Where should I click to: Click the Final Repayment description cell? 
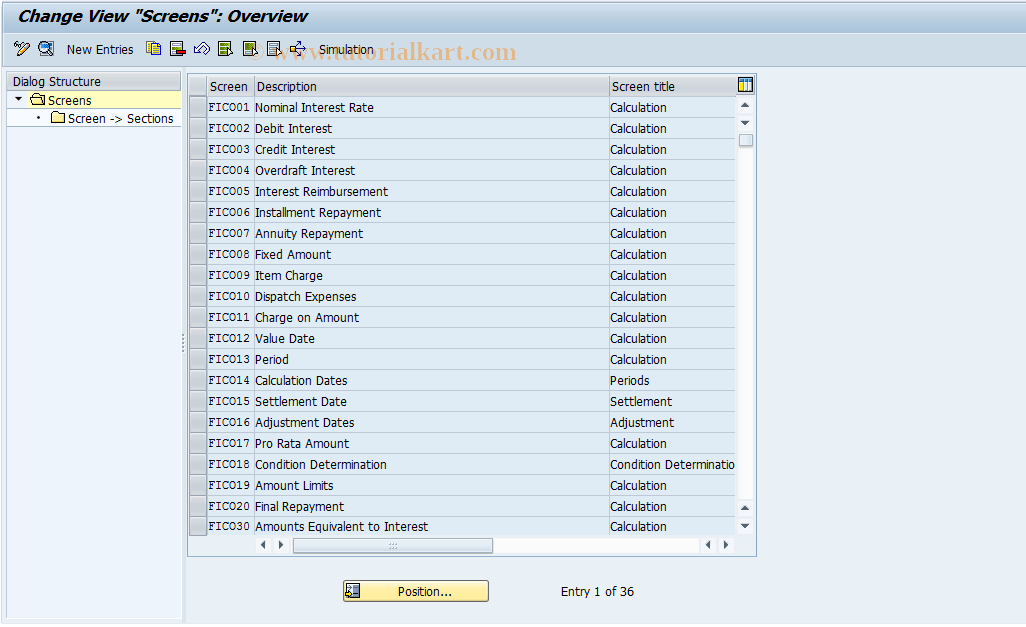(x=431, y=506)
